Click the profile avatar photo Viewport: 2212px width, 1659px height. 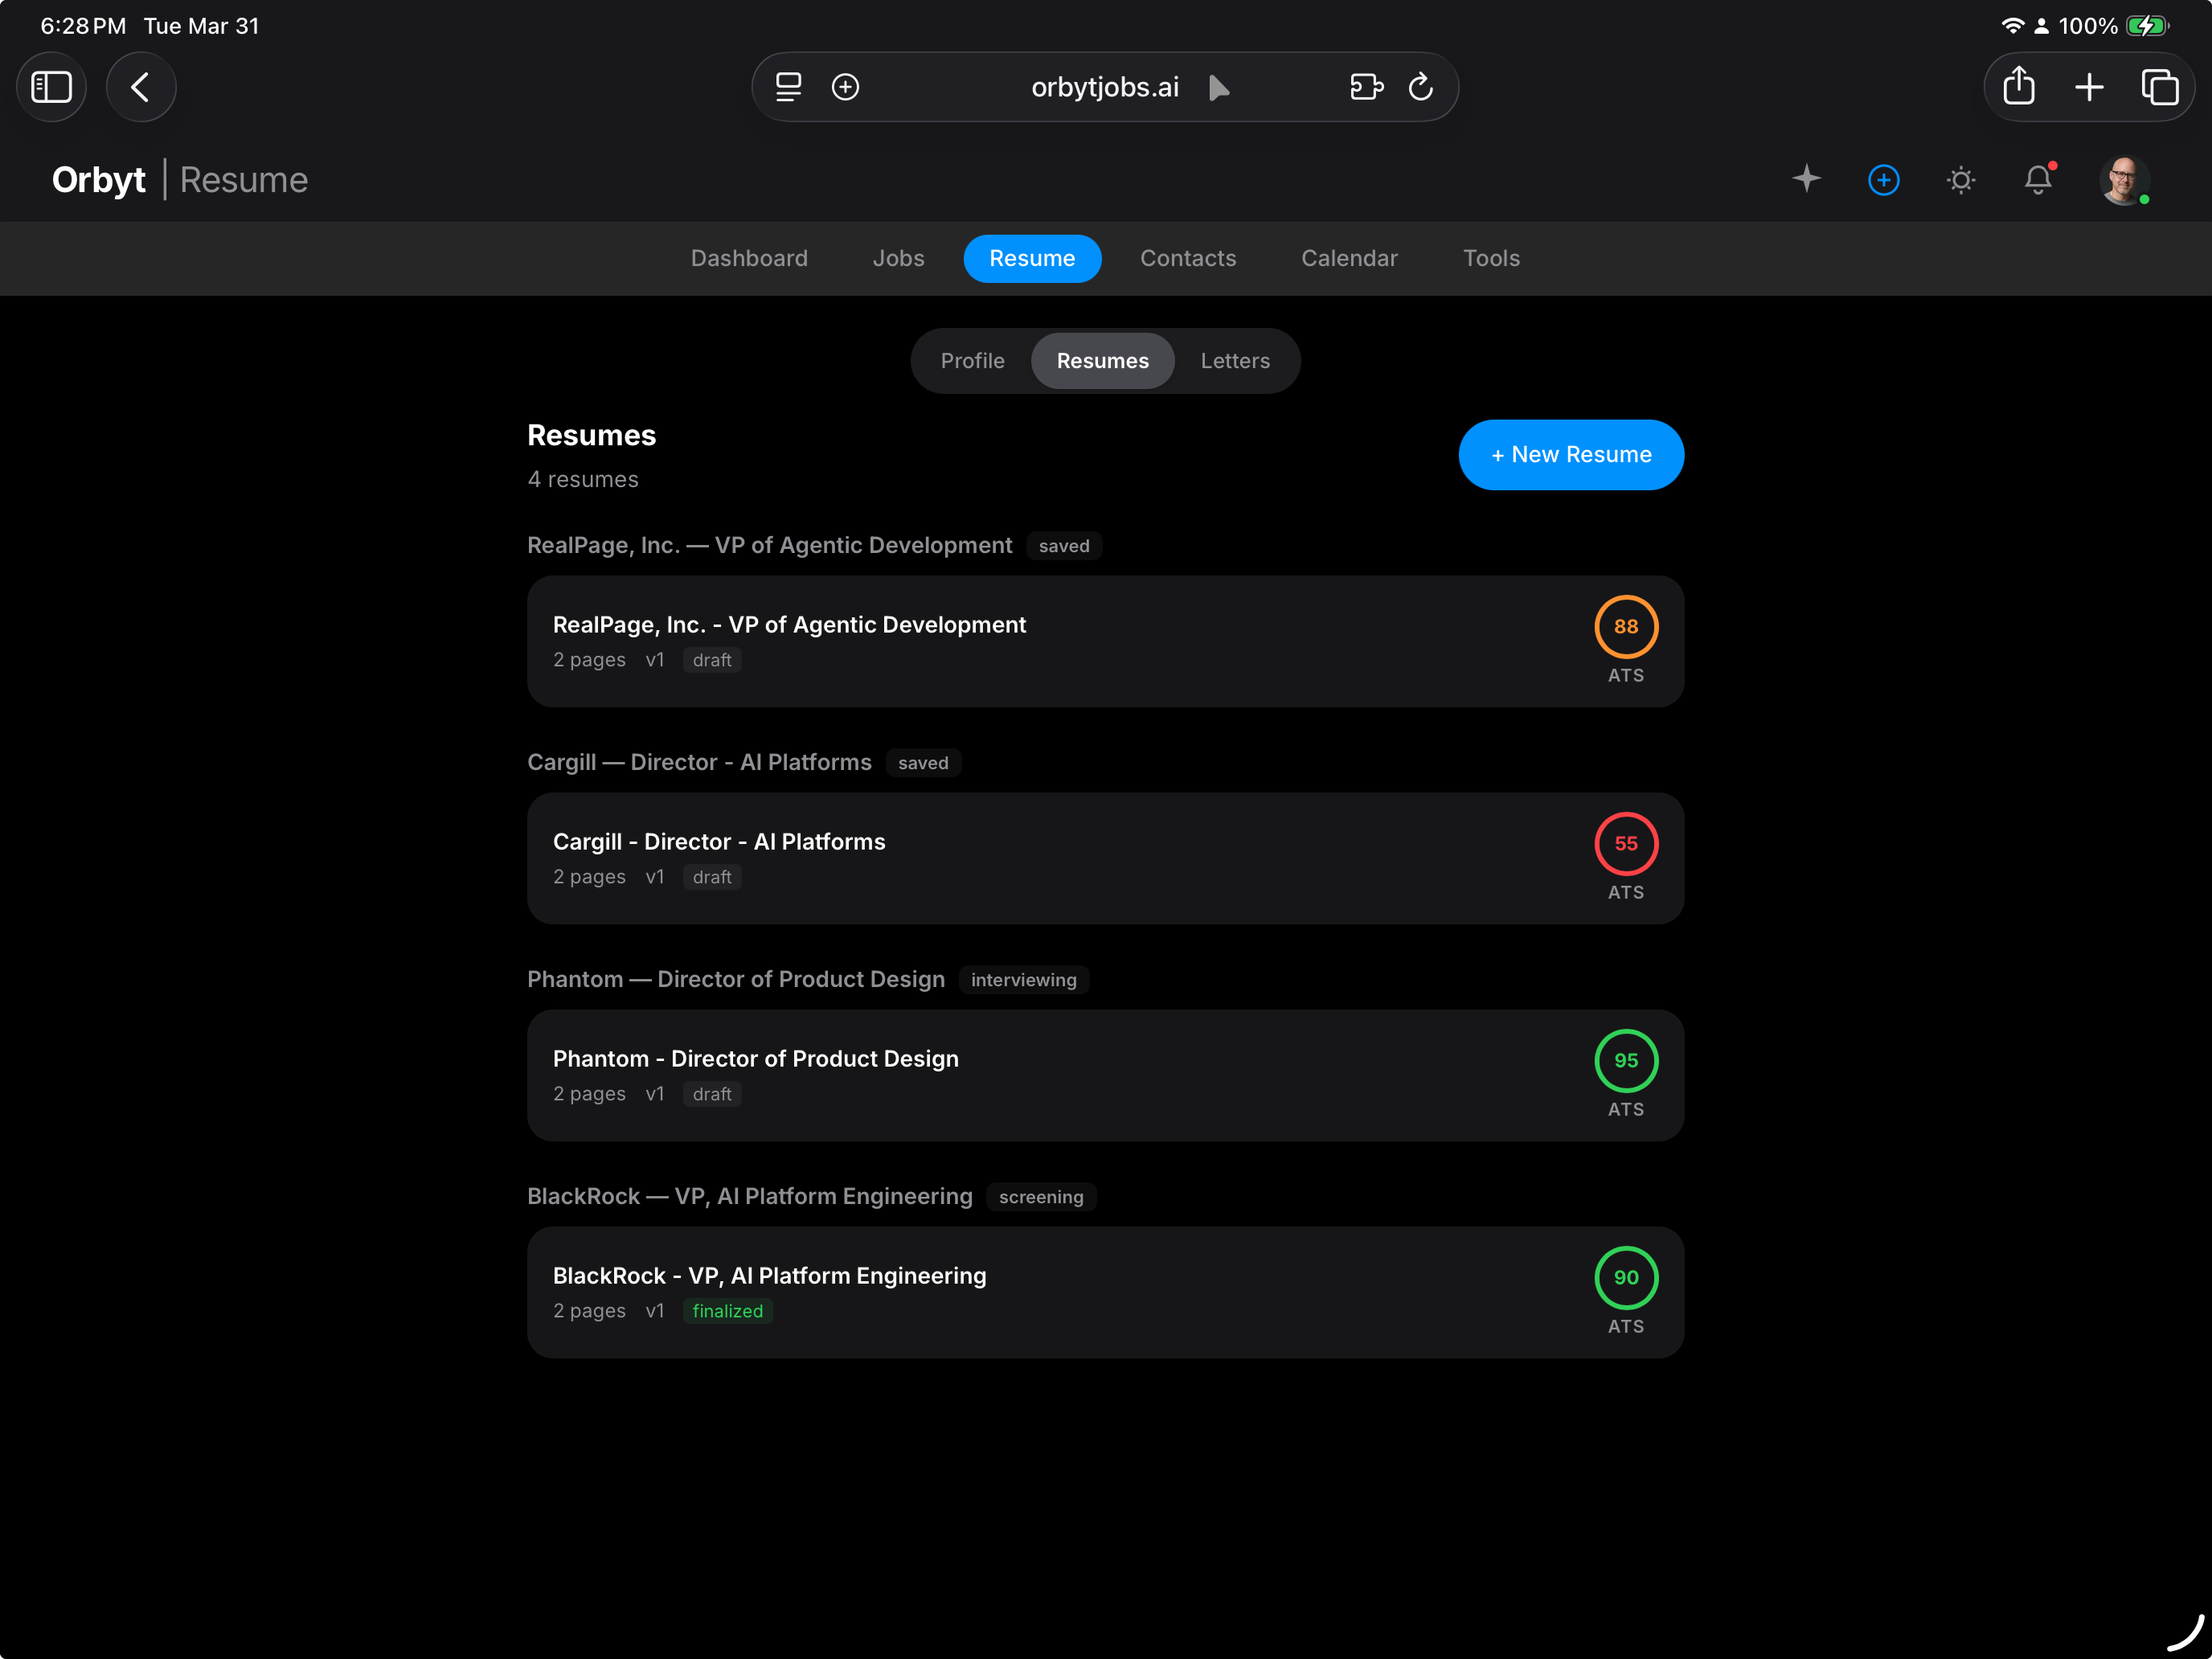click(x=2125, y=180)
